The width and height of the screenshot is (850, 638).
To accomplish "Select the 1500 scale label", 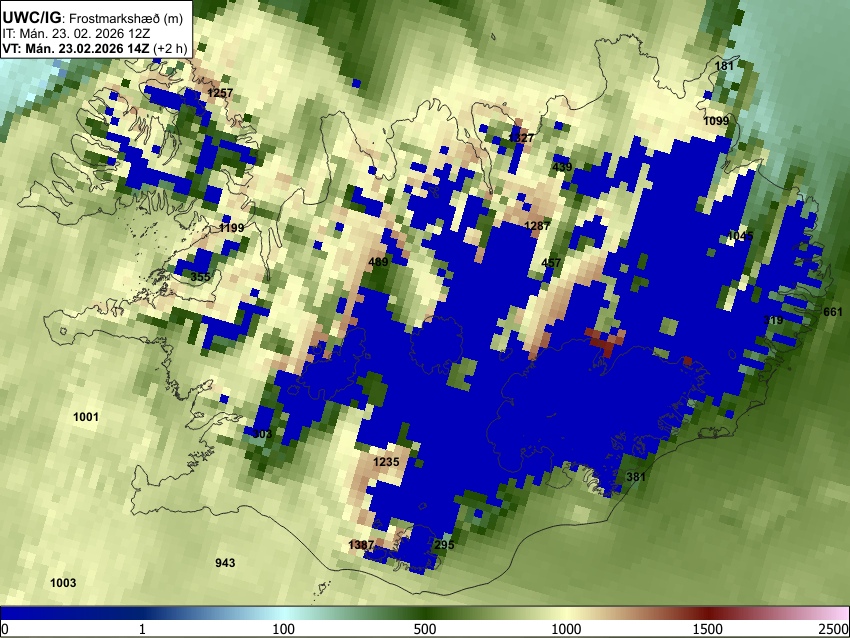I will [x=708, y=629].
